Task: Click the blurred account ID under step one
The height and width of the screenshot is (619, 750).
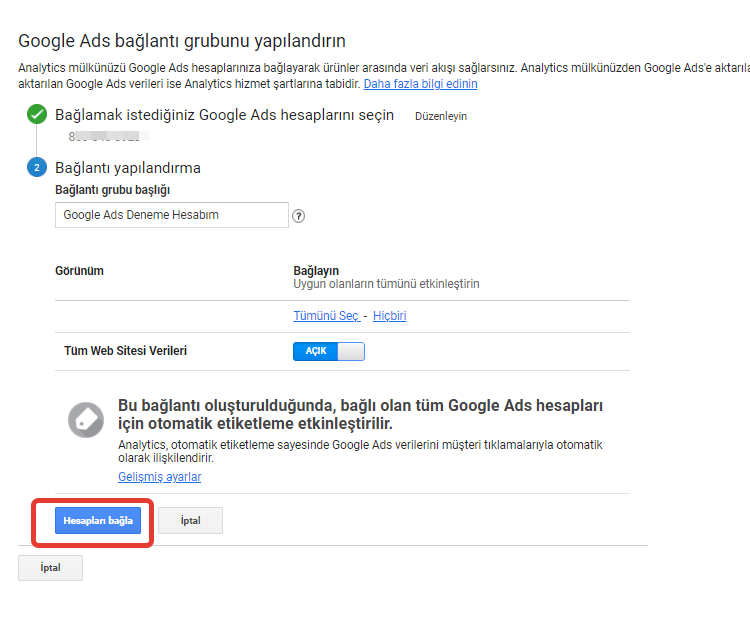Action: [108, 136]
